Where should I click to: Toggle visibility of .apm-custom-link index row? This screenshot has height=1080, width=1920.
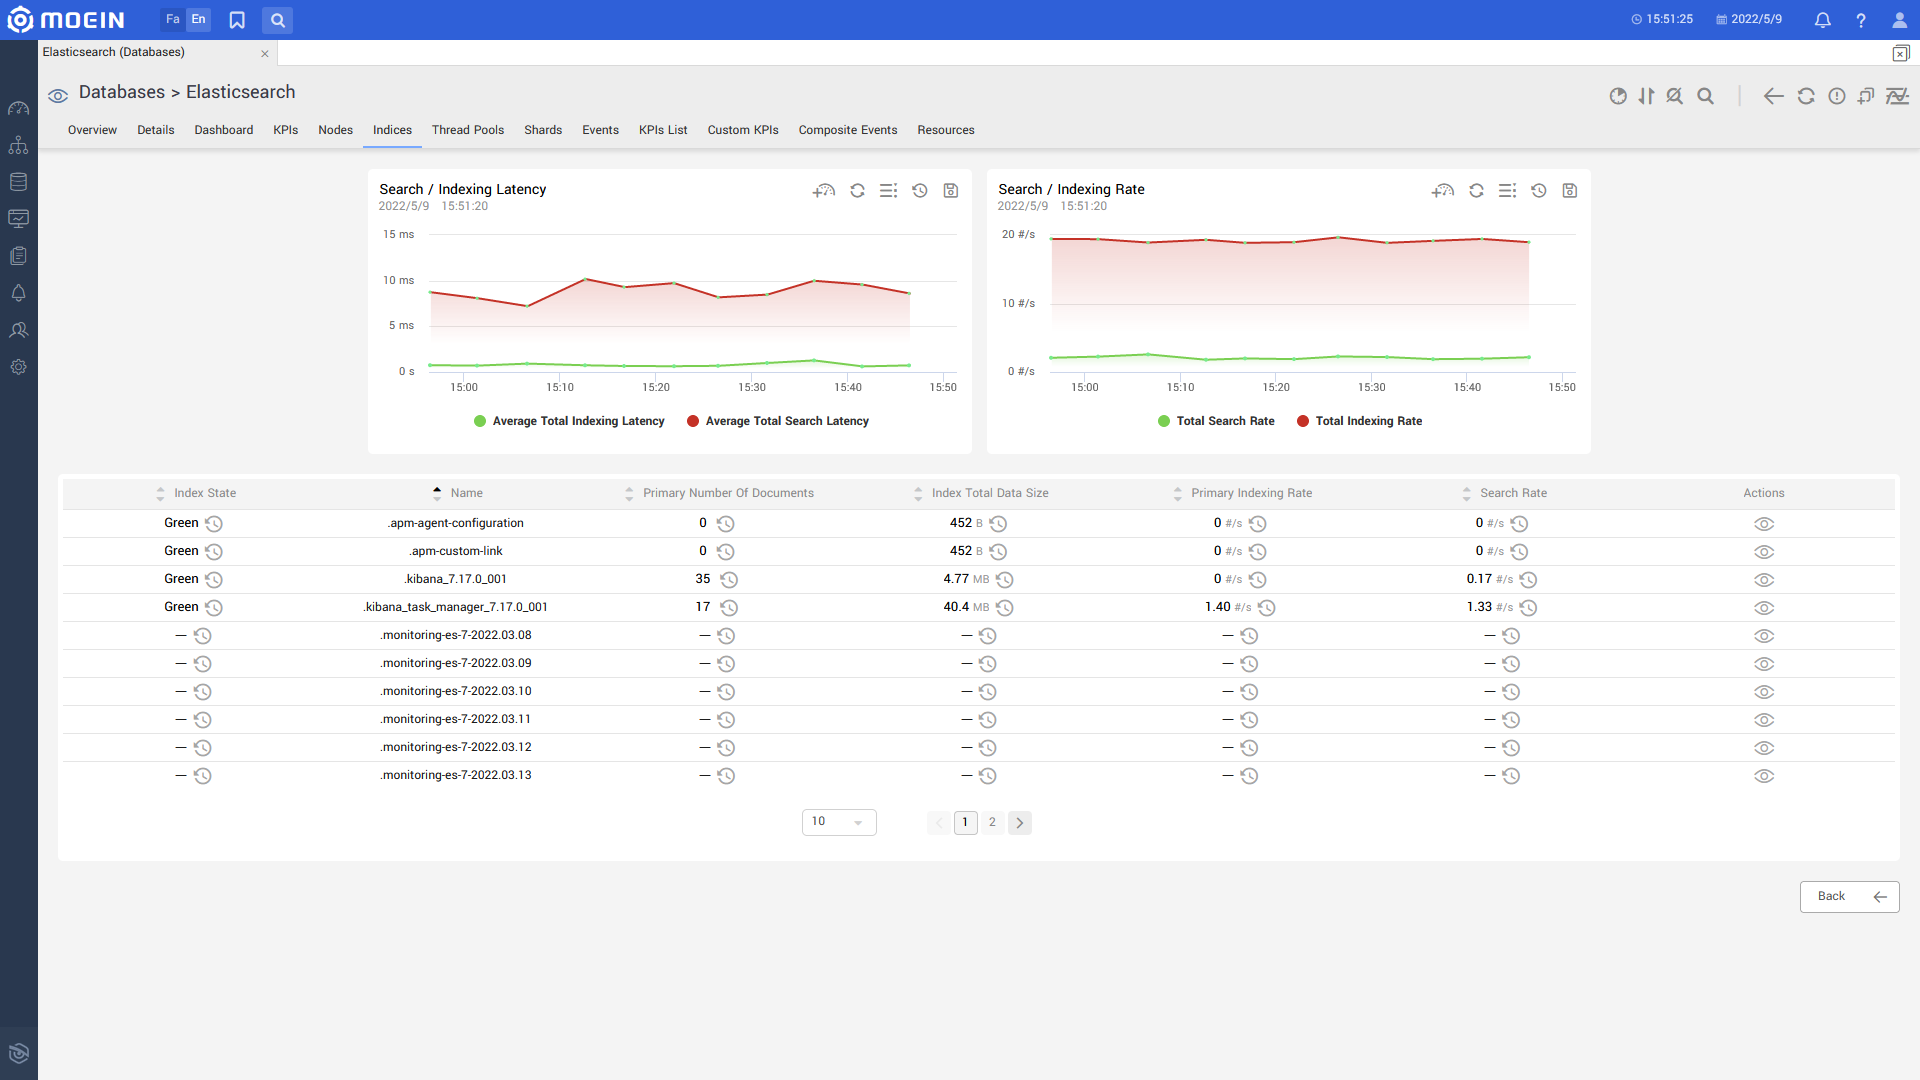[x=1764, y=551]
